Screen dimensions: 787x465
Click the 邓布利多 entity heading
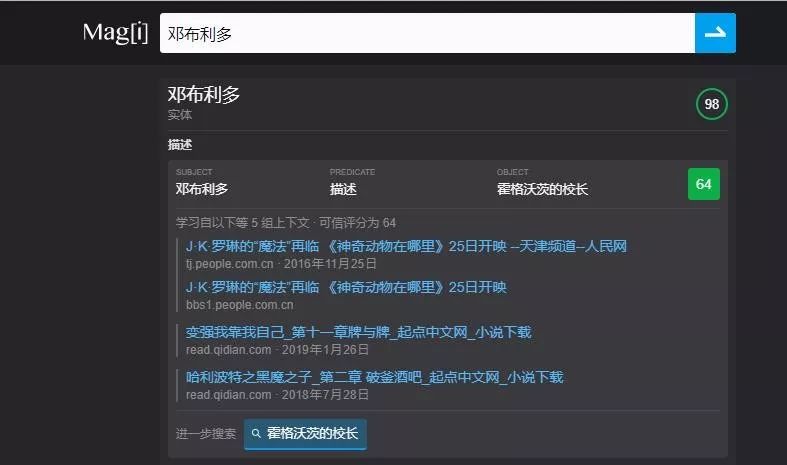click(204, 94)
